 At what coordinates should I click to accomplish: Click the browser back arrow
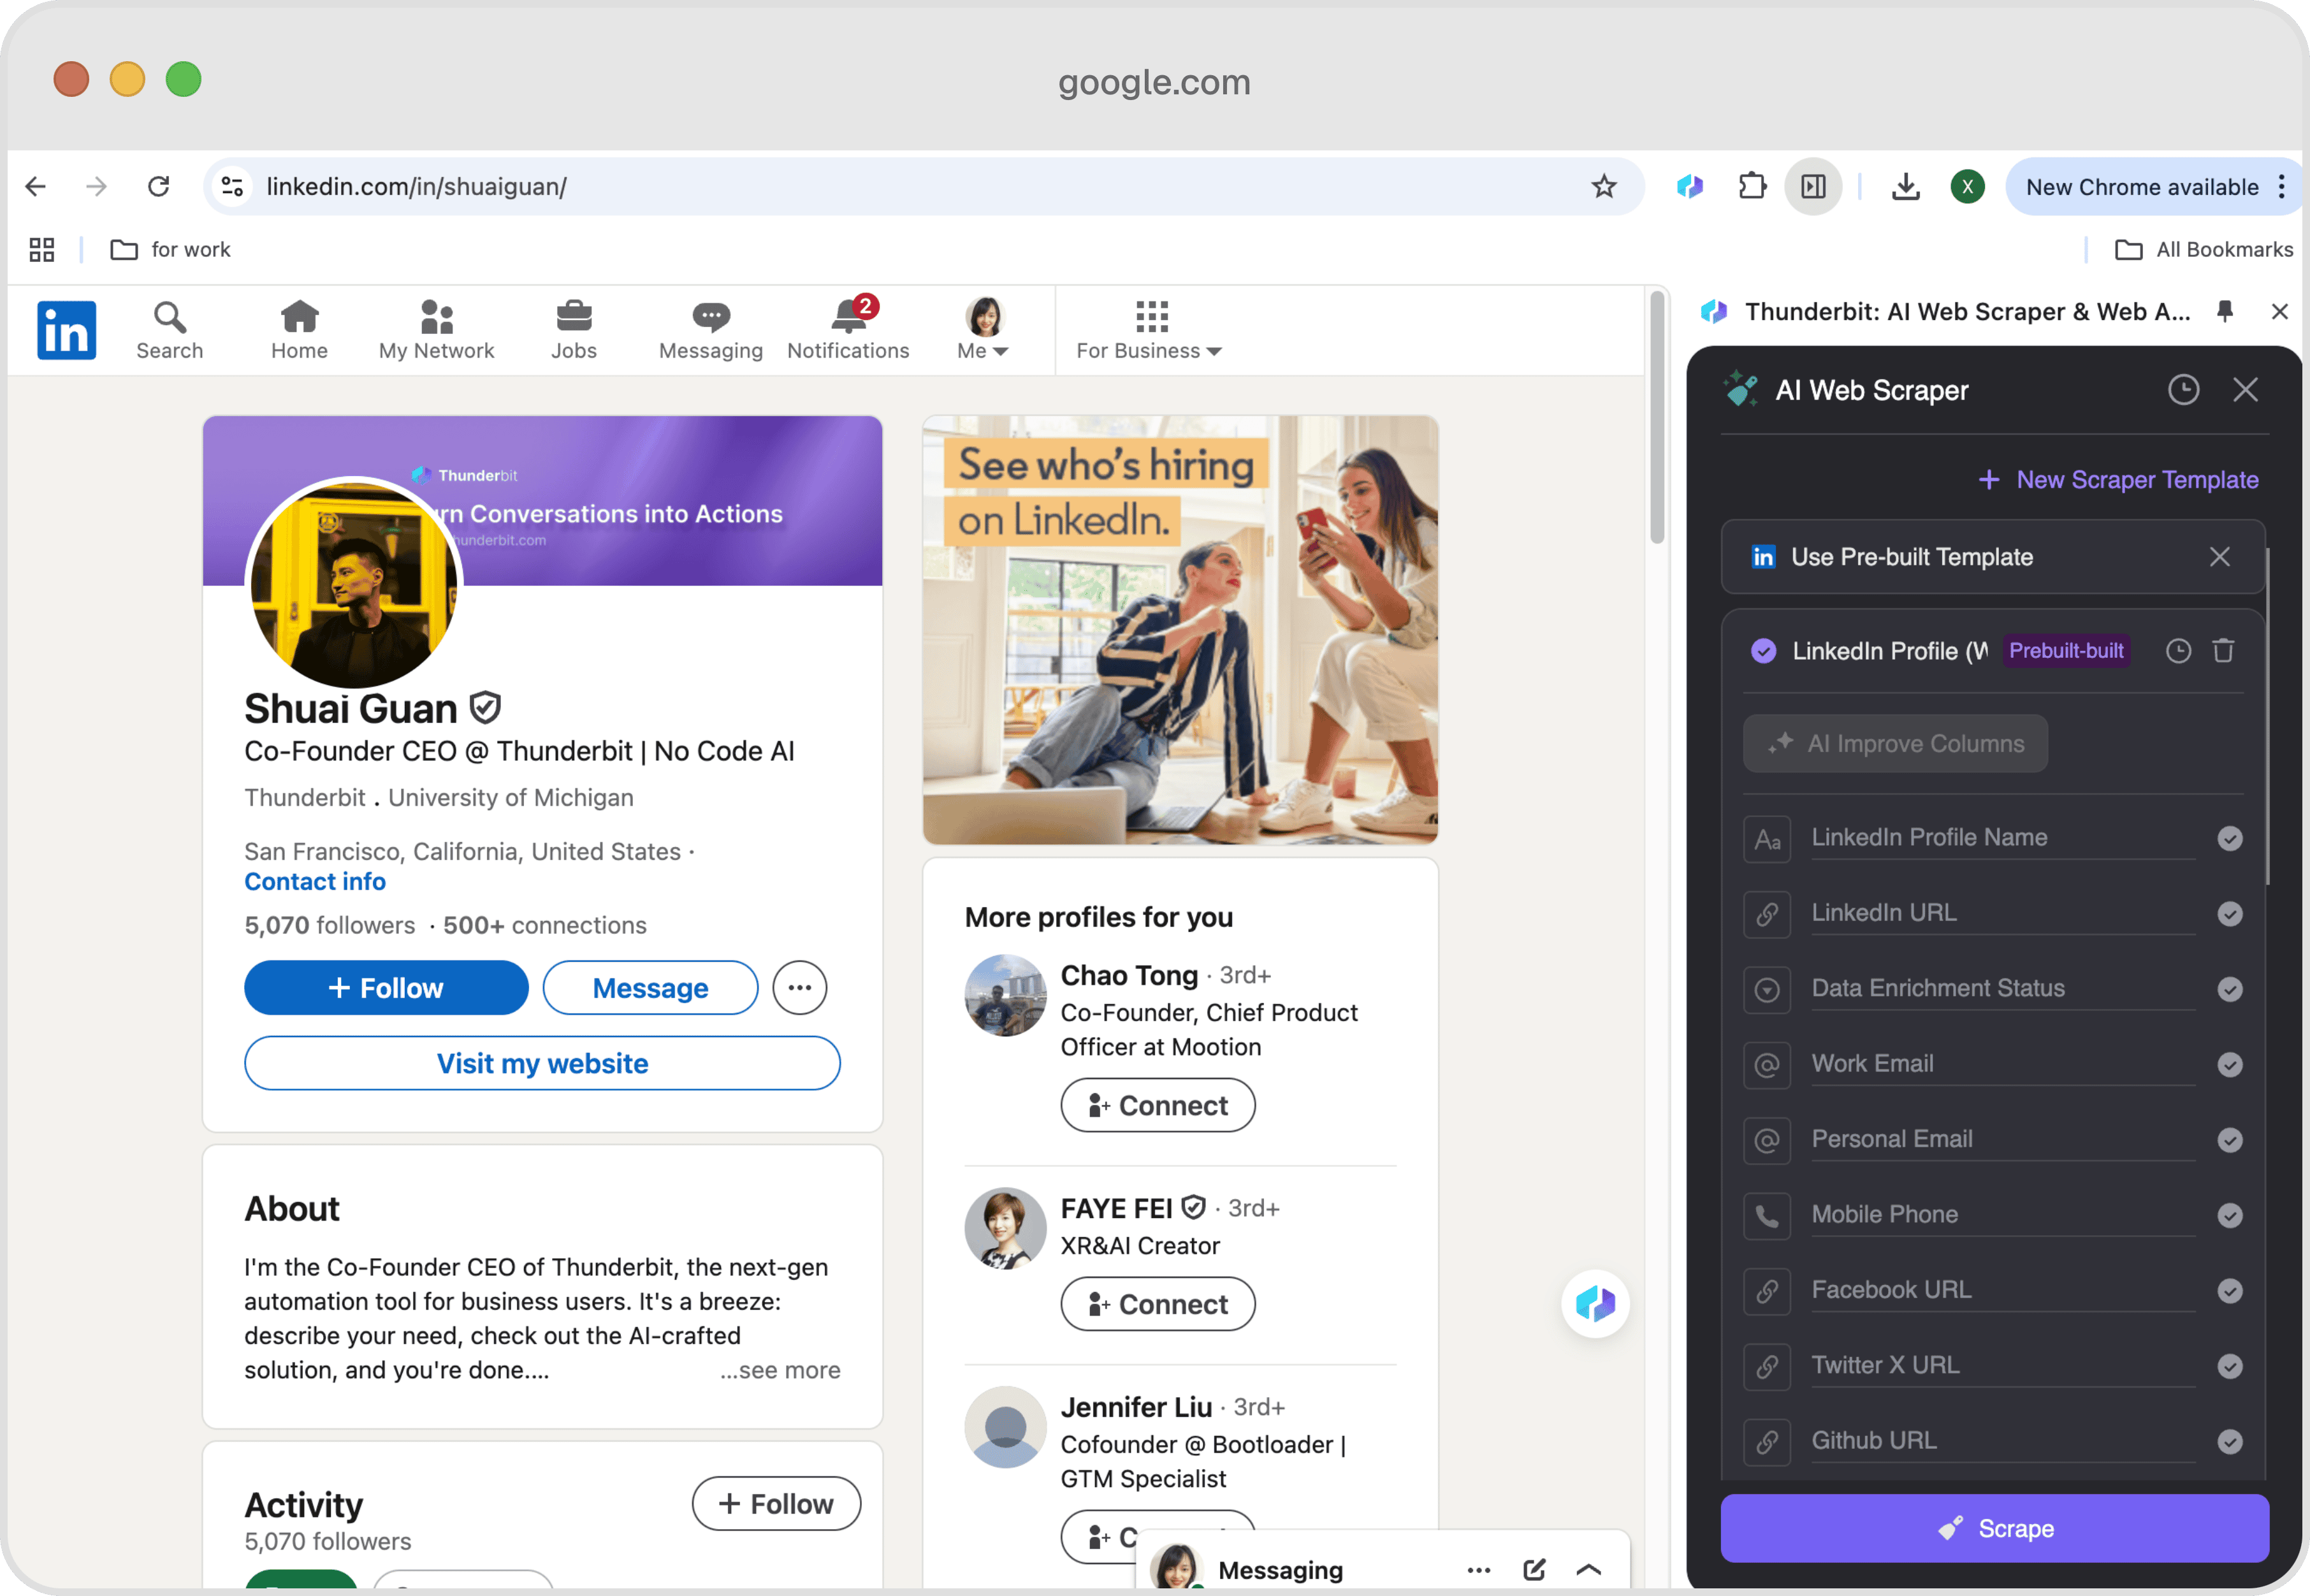(x=36, y=186)
